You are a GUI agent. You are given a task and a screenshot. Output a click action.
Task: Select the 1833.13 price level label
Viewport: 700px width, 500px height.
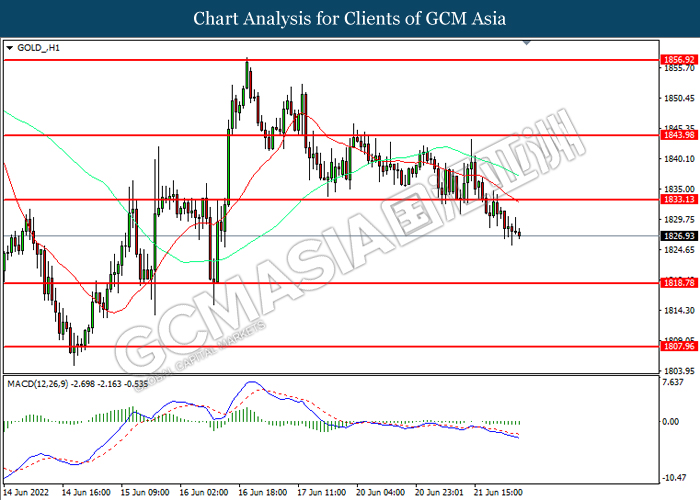679,200
